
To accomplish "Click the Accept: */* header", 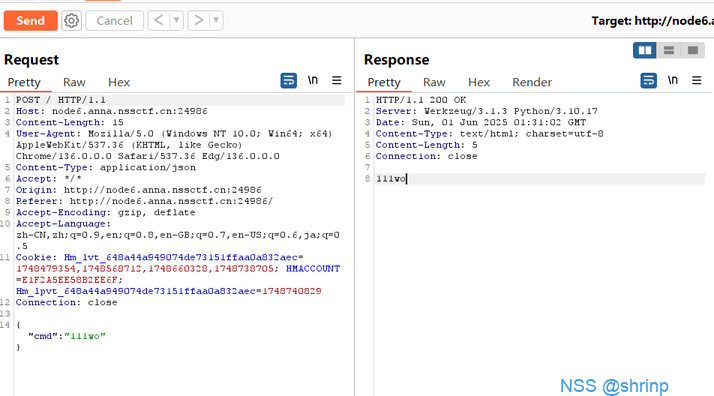I will click(x=49, y=179).
